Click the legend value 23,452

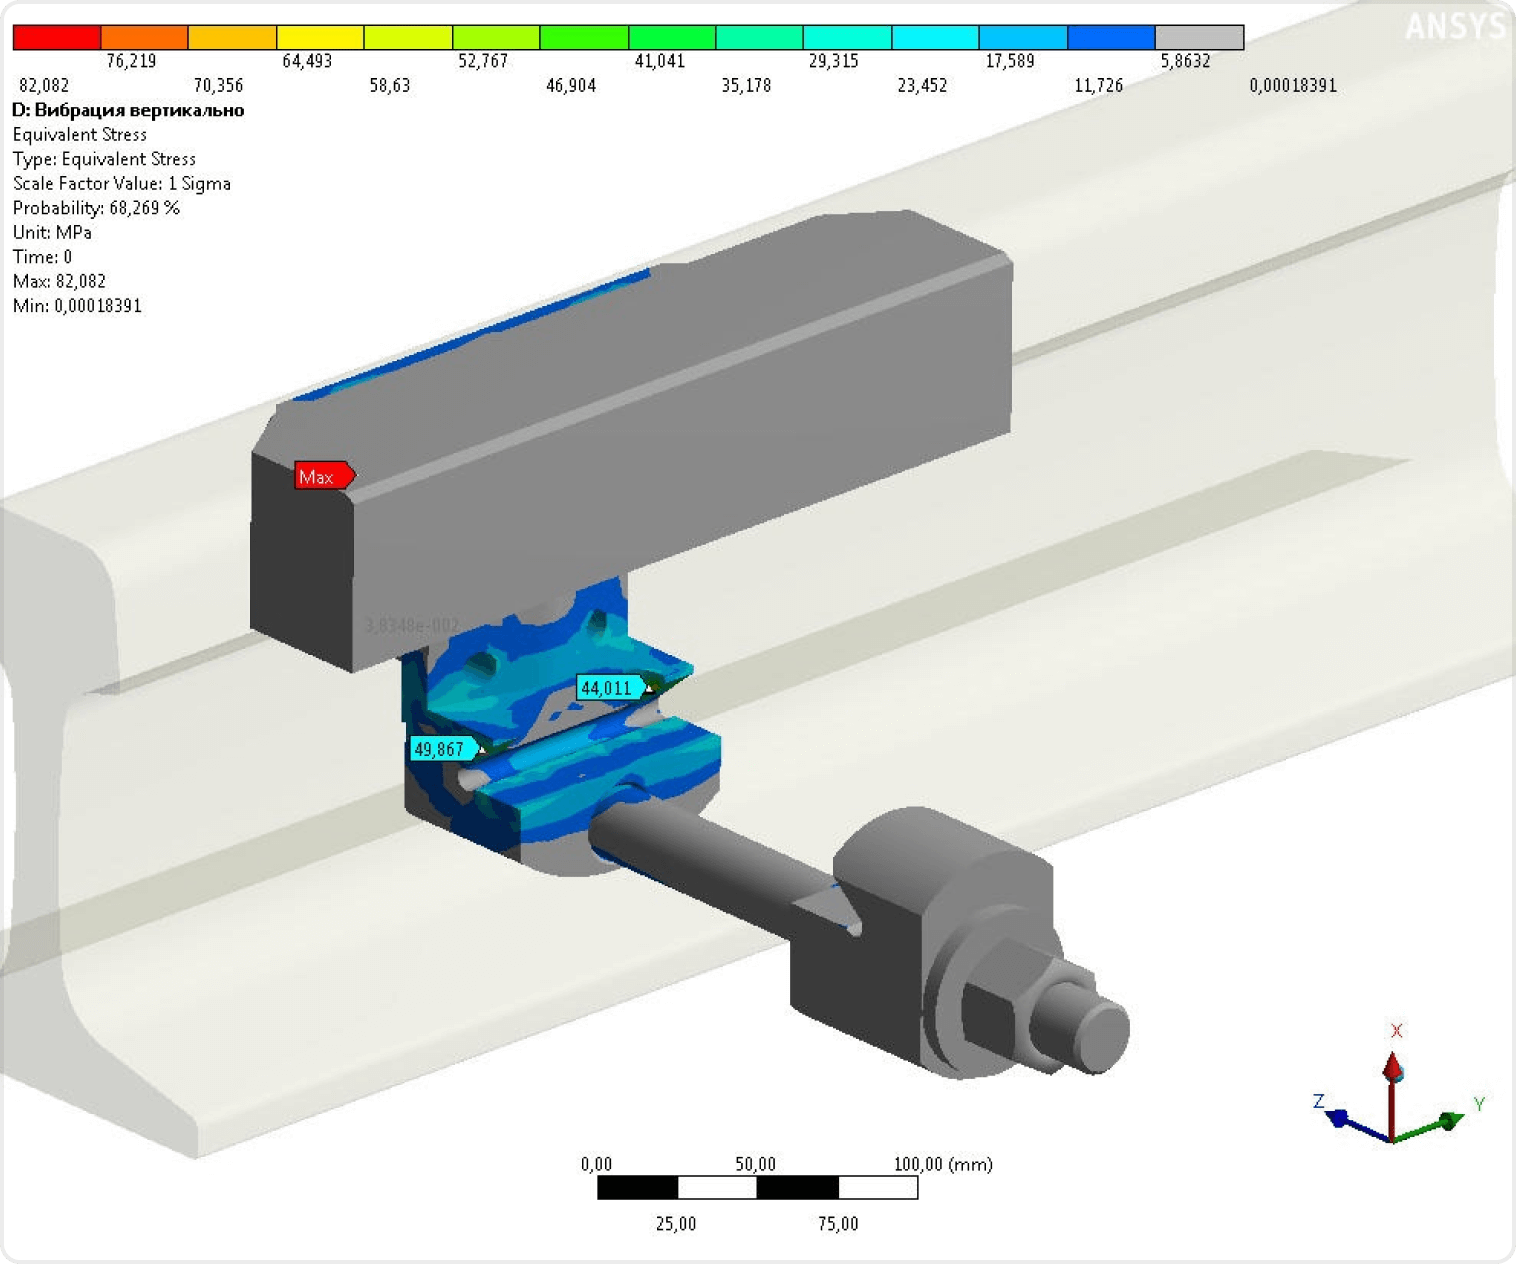pos(922,86)
